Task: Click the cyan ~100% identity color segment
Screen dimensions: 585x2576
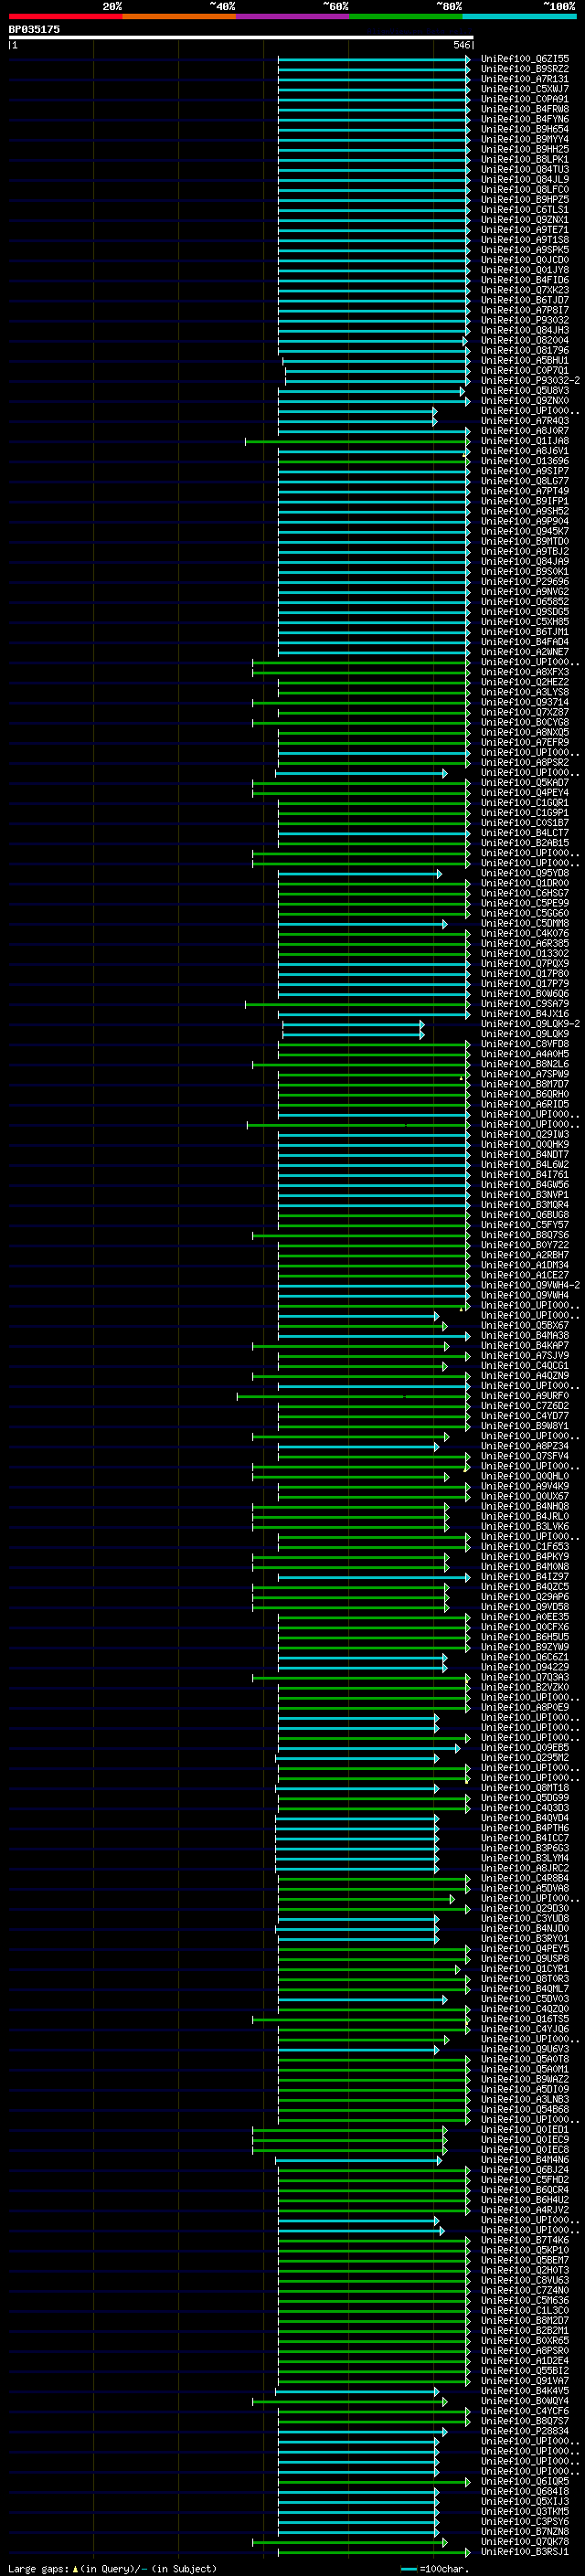Action: pos(519,16)
